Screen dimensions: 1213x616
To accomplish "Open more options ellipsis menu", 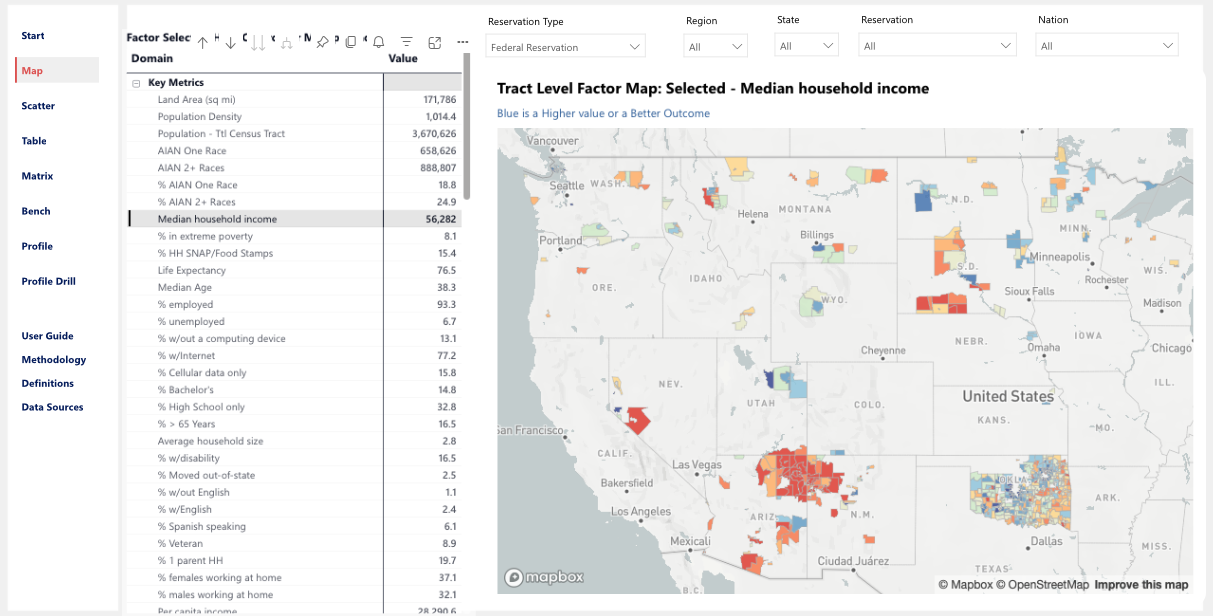I will 462,42.
